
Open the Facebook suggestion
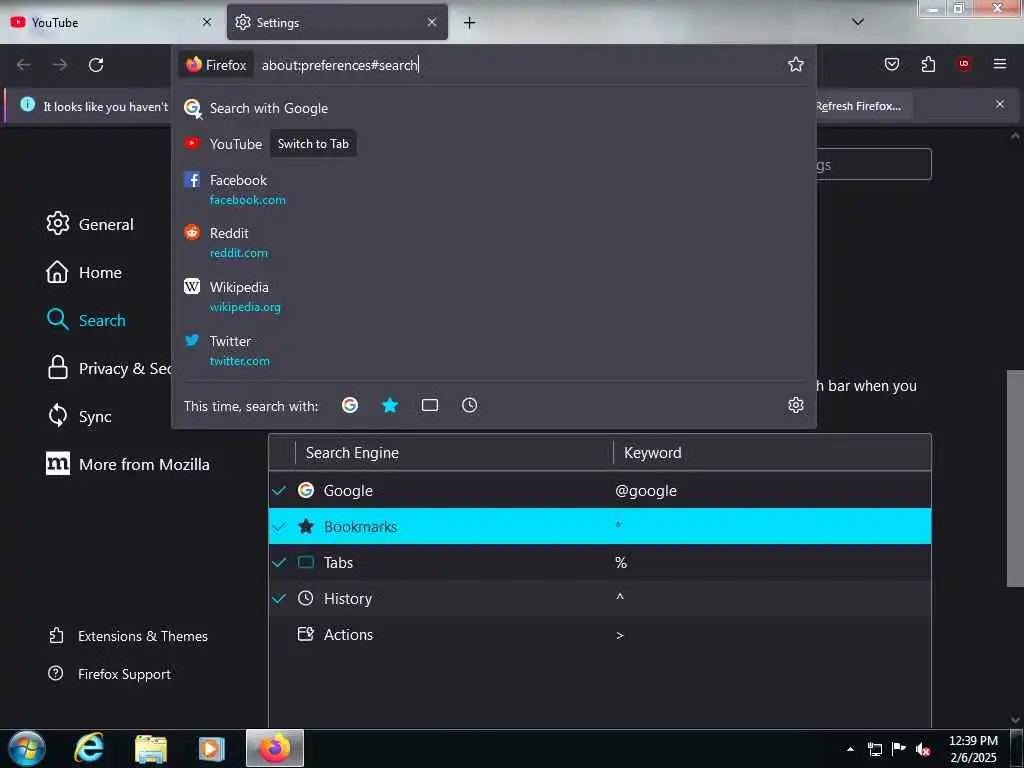pyautogui.click(x=494, y=189)
